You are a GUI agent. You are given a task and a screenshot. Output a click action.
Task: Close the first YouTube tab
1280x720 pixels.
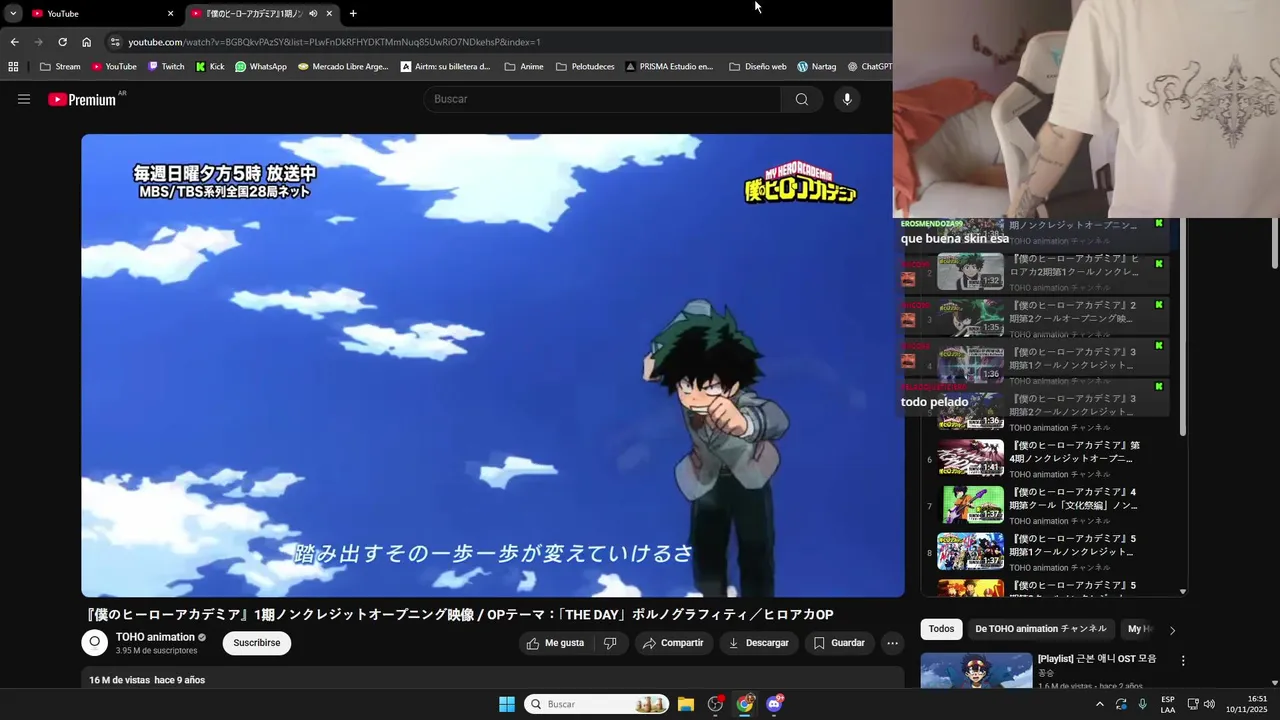point(170,13)
